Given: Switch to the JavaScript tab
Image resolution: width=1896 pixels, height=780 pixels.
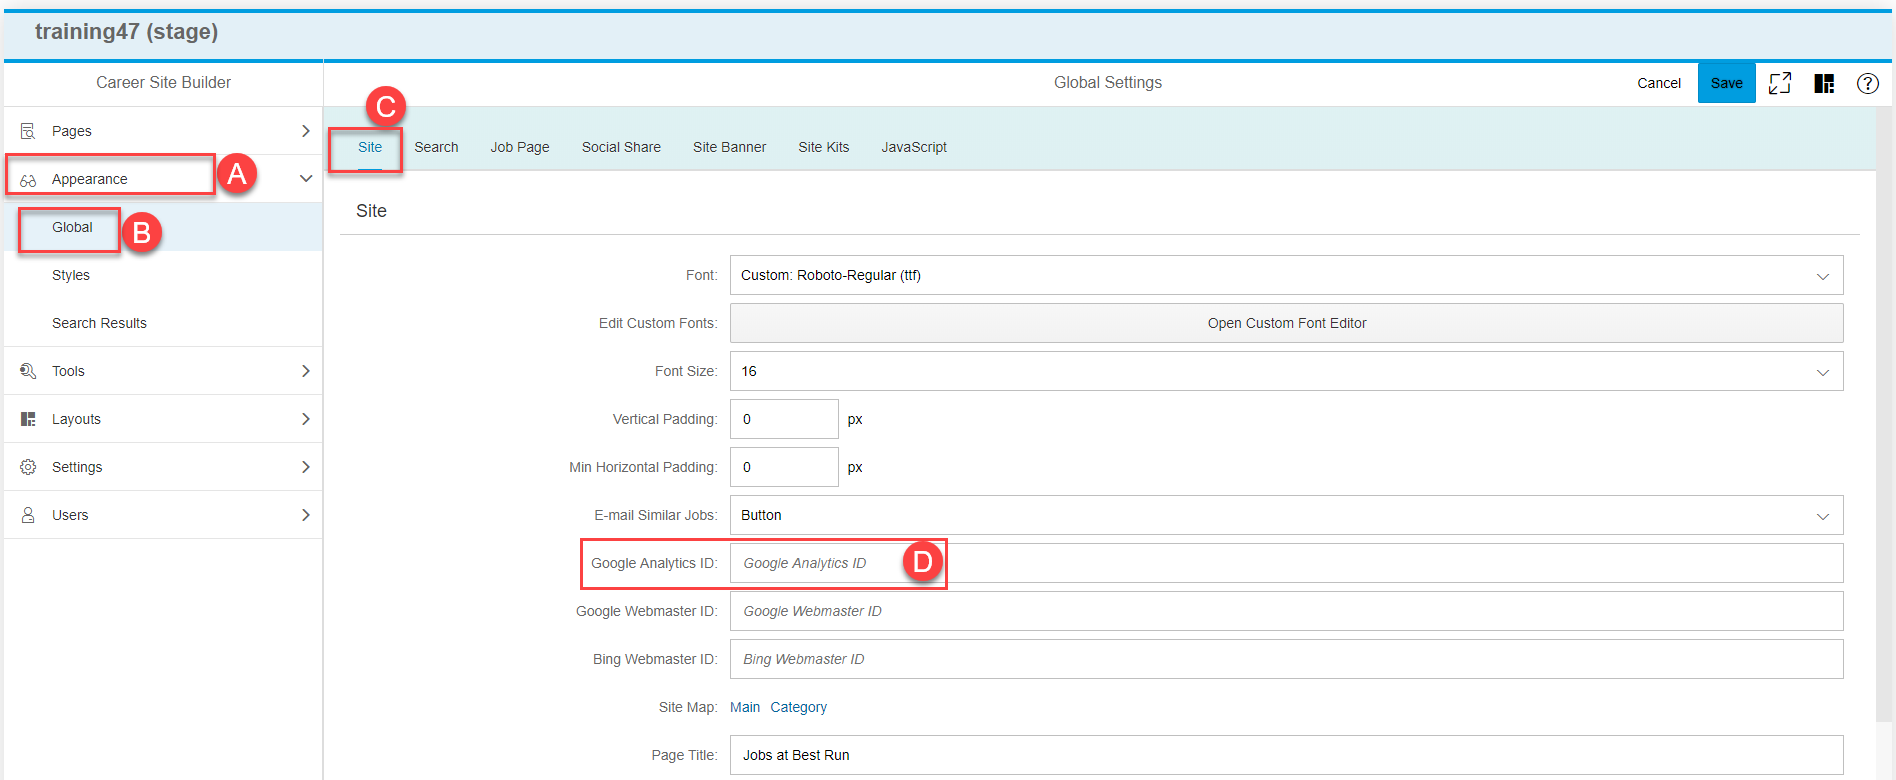Looking at the screenshot, I should (x=914, y=147).
